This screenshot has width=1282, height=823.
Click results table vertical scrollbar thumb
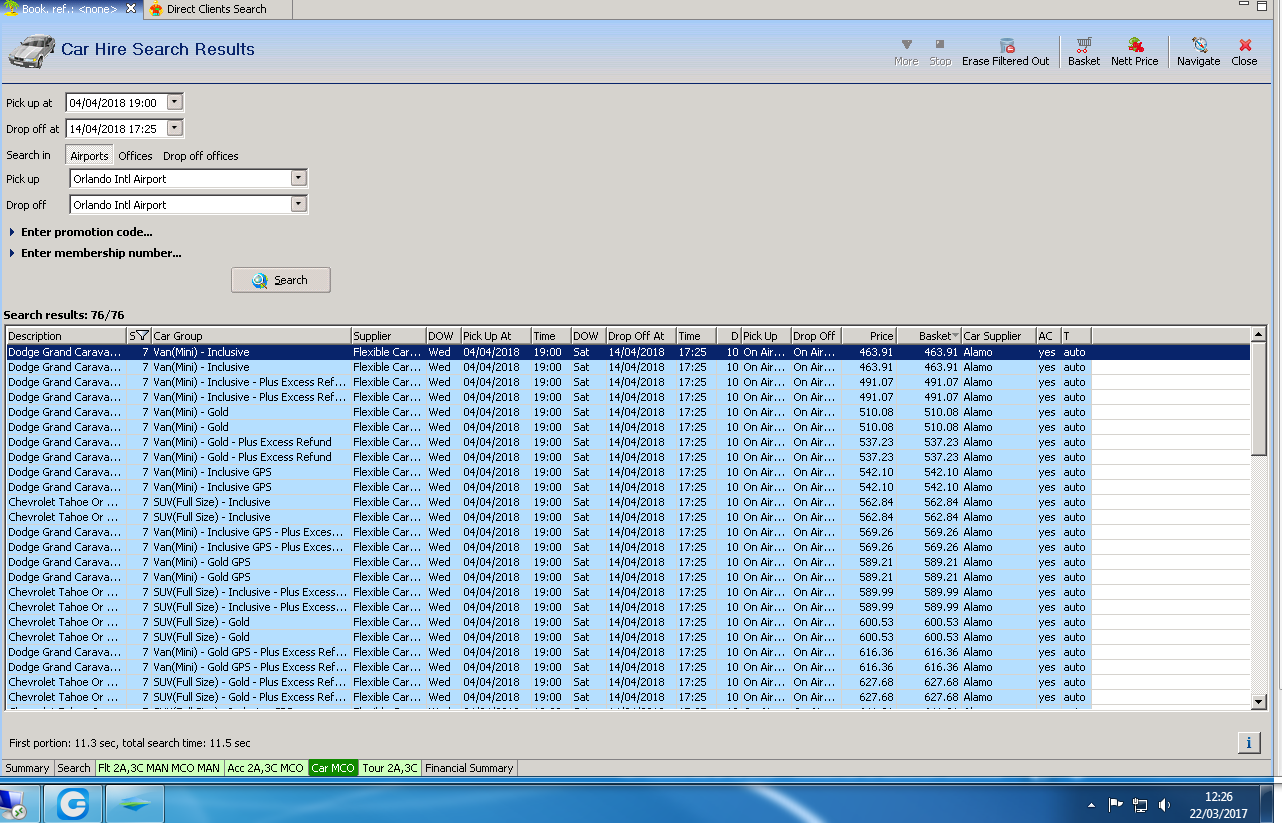[1259, 398]
